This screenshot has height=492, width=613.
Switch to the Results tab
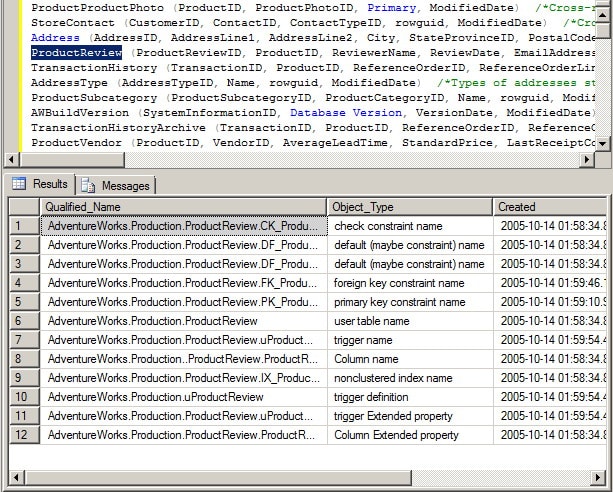click(39, 184)
